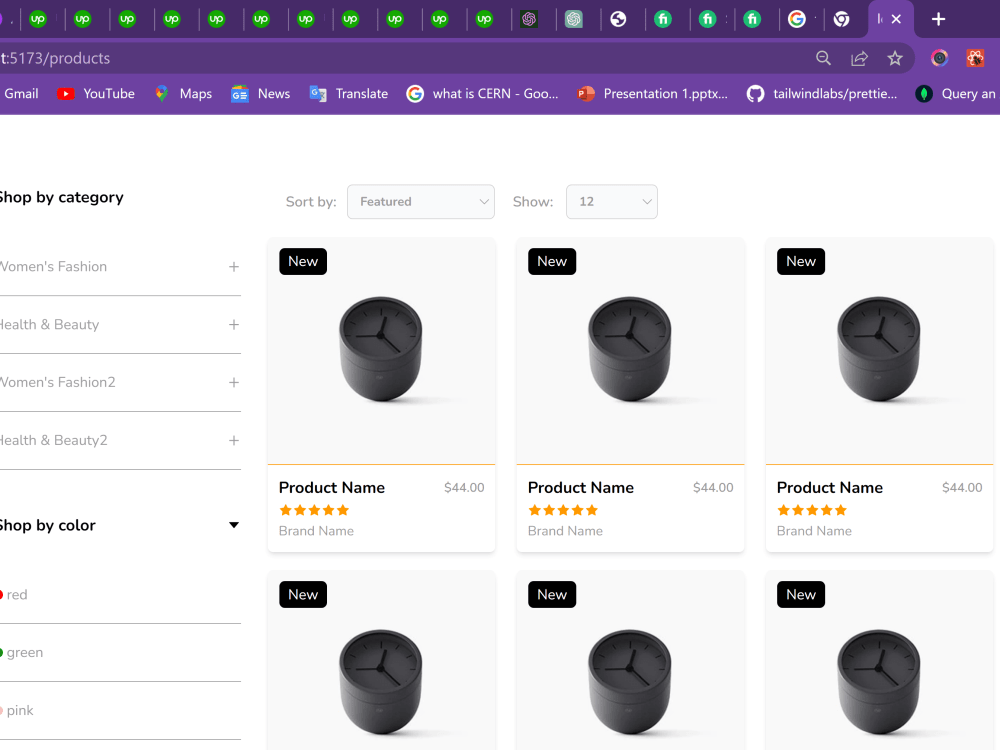
Task: Expand Women's Fashion2 category with plus
Action: click(234, 382)
